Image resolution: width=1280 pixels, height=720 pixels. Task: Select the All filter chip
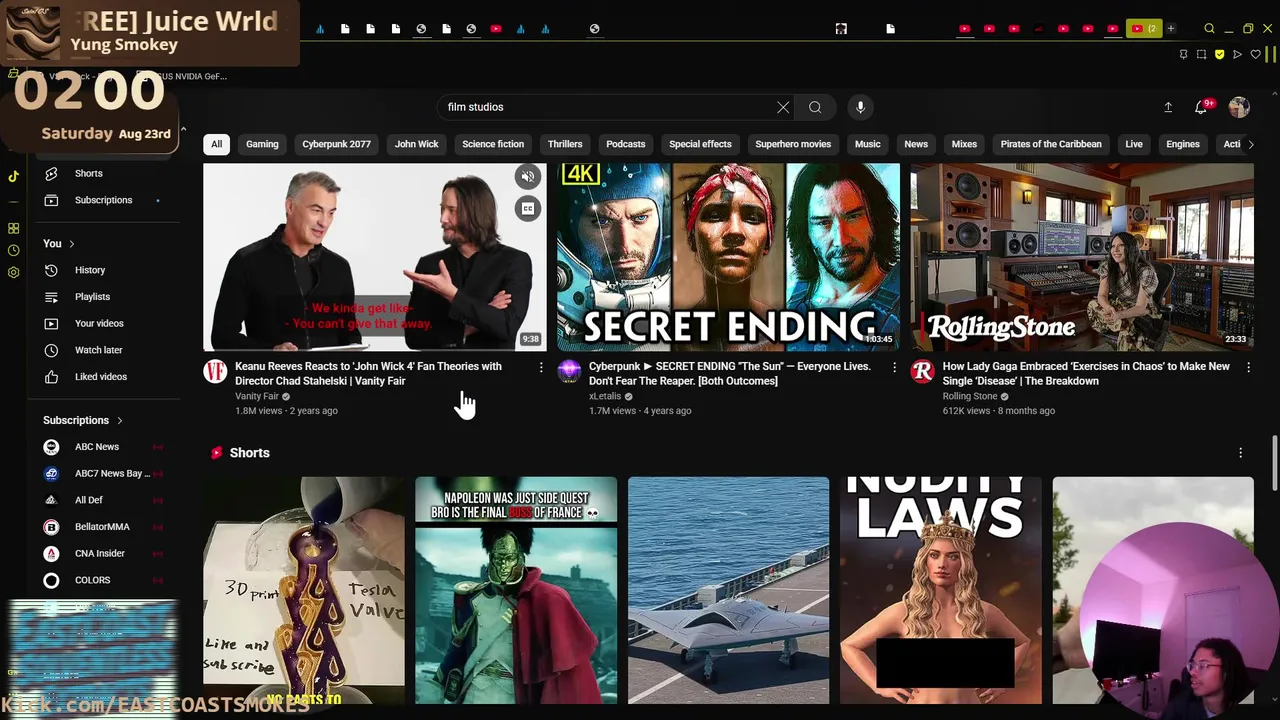[x=216, y=144]
